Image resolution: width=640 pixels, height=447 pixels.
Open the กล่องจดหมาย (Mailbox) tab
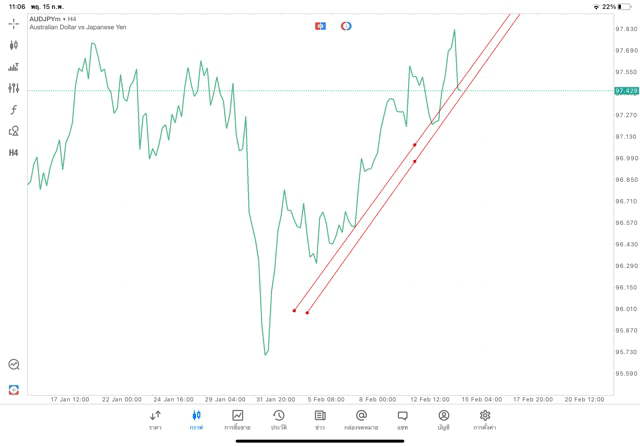tap(361, 419)
